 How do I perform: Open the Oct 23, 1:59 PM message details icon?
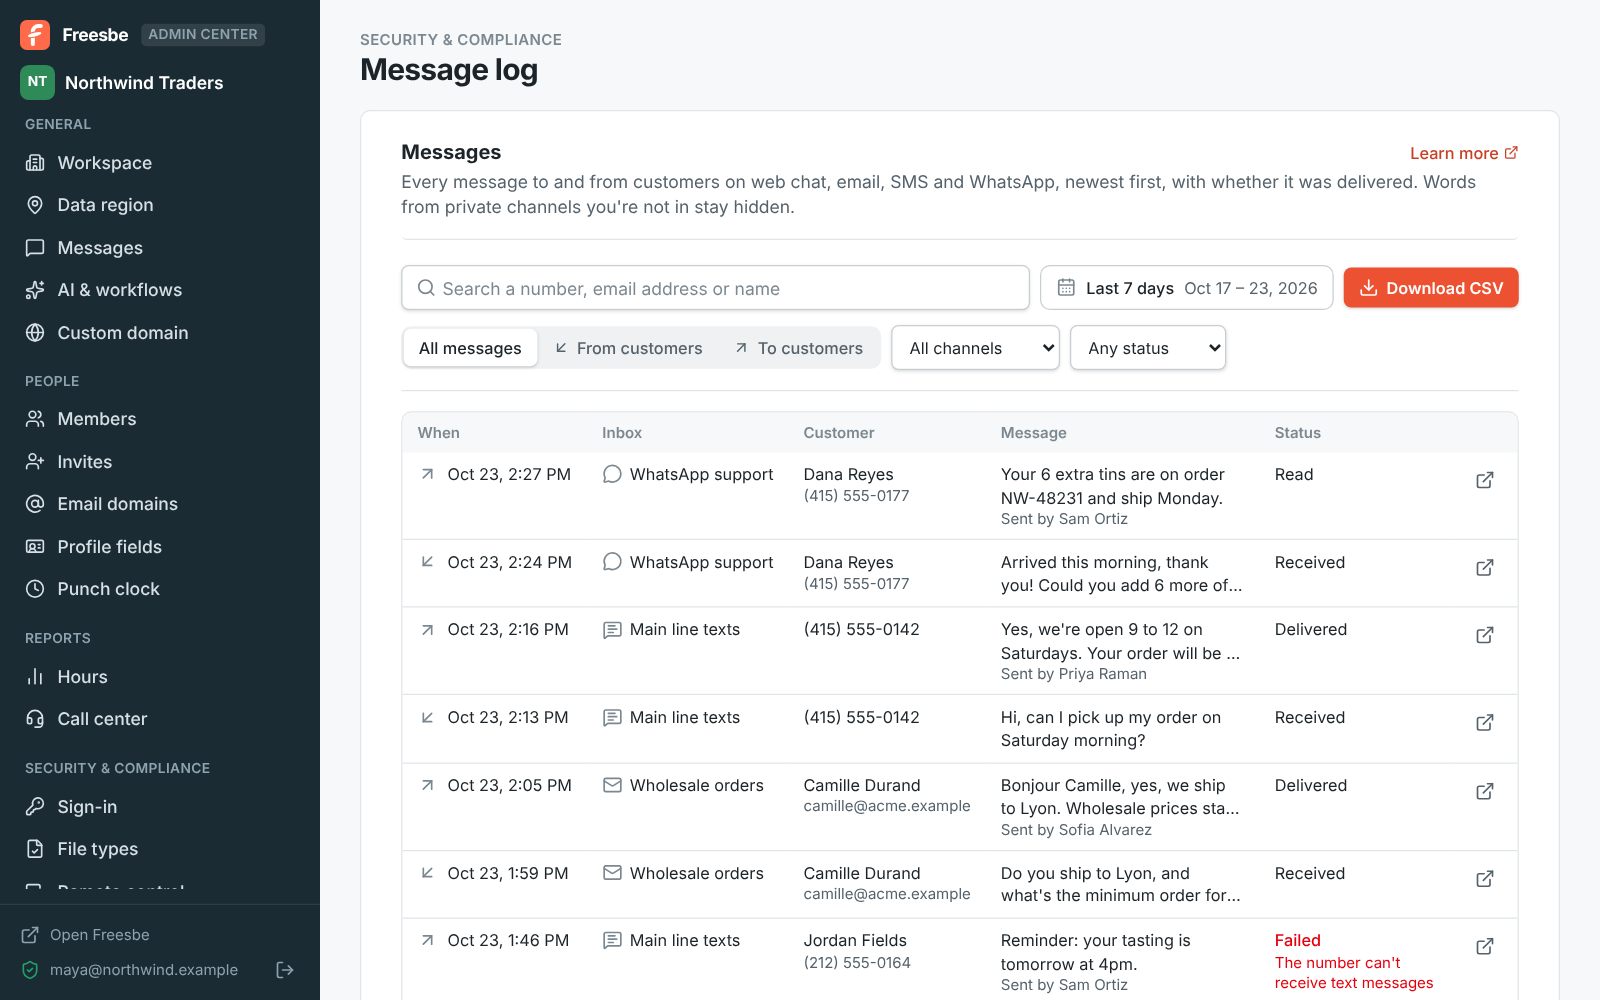pos(1485,879)
